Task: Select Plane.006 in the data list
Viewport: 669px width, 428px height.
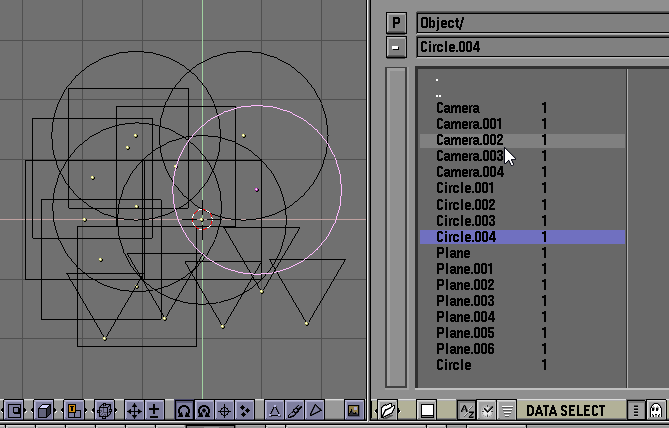Action: (522, 349)
